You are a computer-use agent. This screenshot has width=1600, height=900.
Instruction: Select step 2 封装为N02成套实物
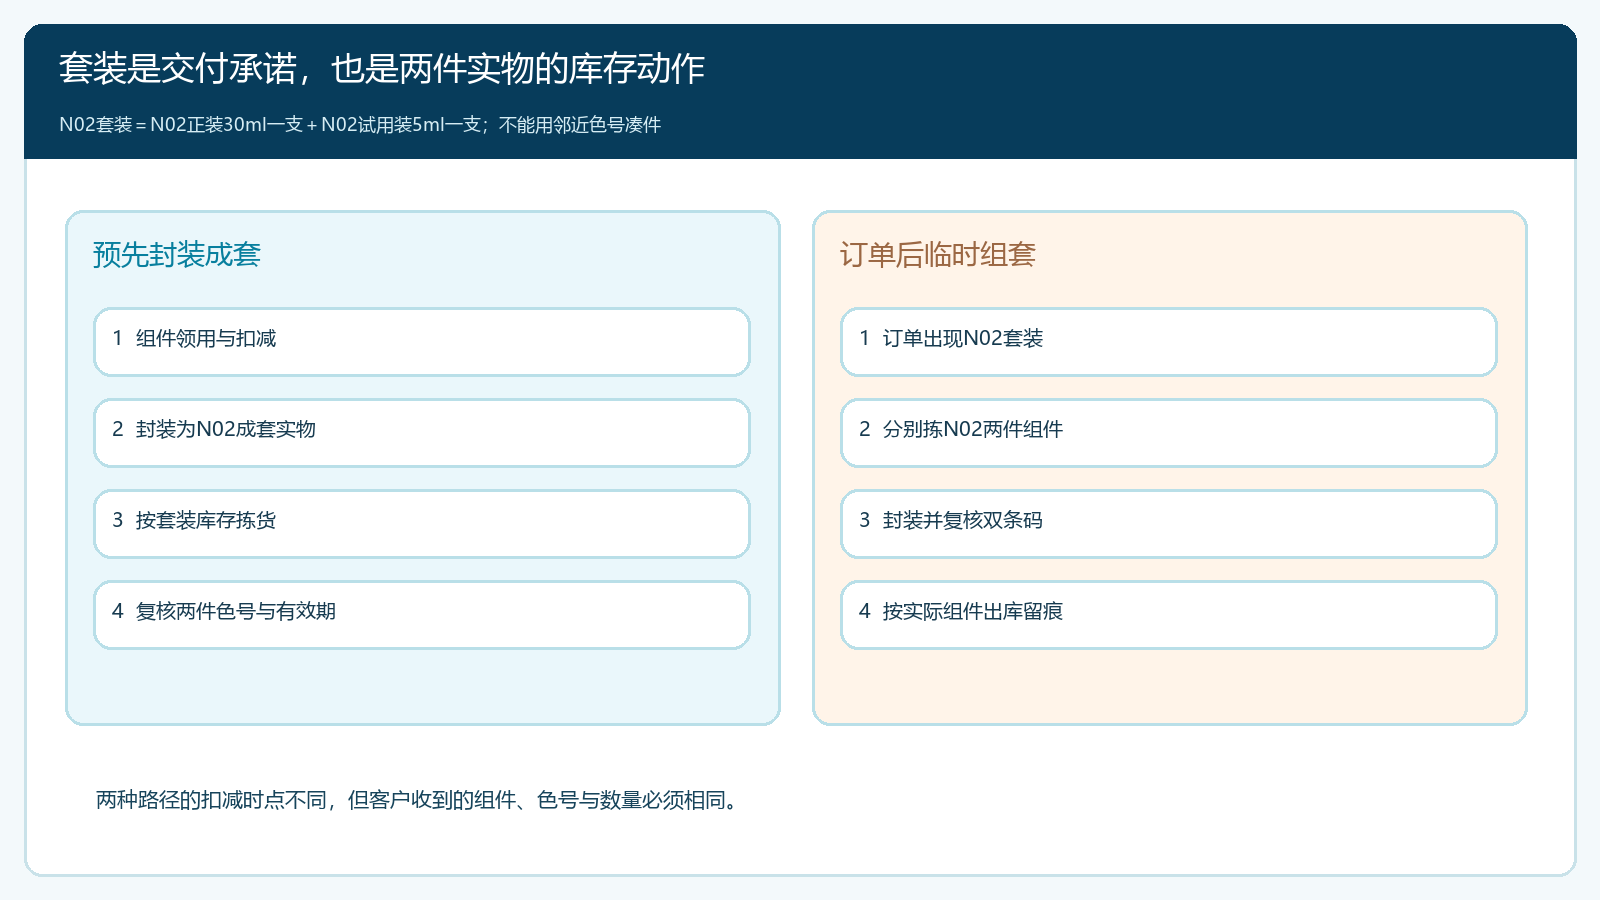(x=422, y=433)
